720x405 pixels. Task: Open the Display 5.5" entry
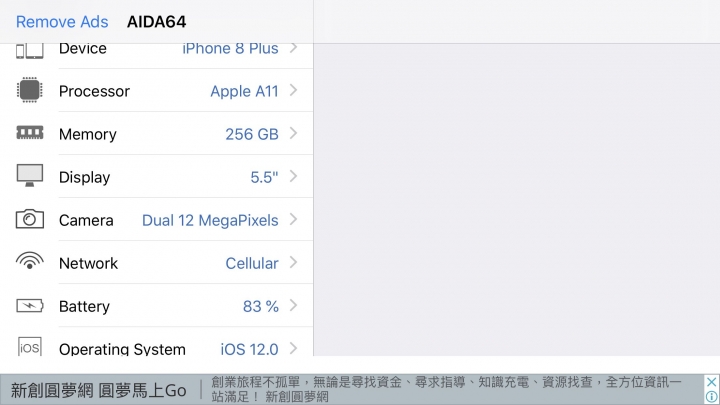pyautogui.click(x=156, y=176)
